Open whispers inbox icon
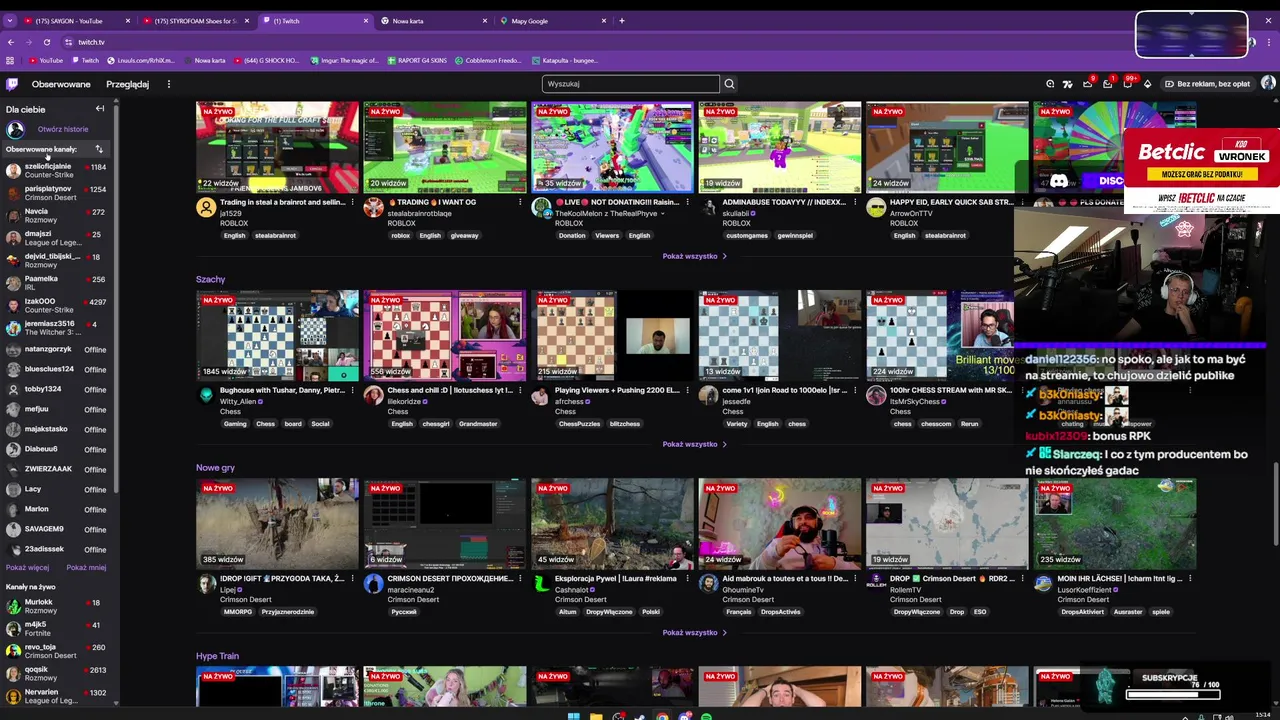The image size is (1280, 720). pyautogui.click(x=1107, y=84)
